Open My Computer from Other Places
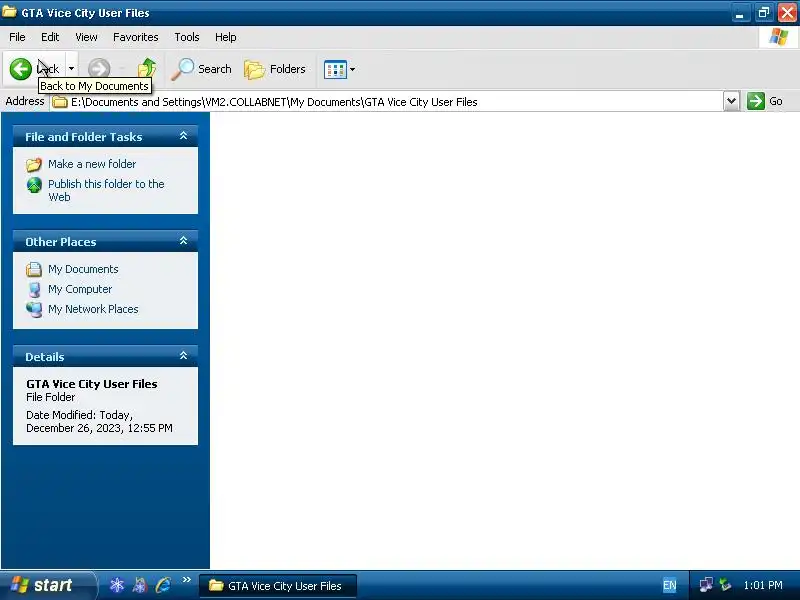 [x=80, y=289]
